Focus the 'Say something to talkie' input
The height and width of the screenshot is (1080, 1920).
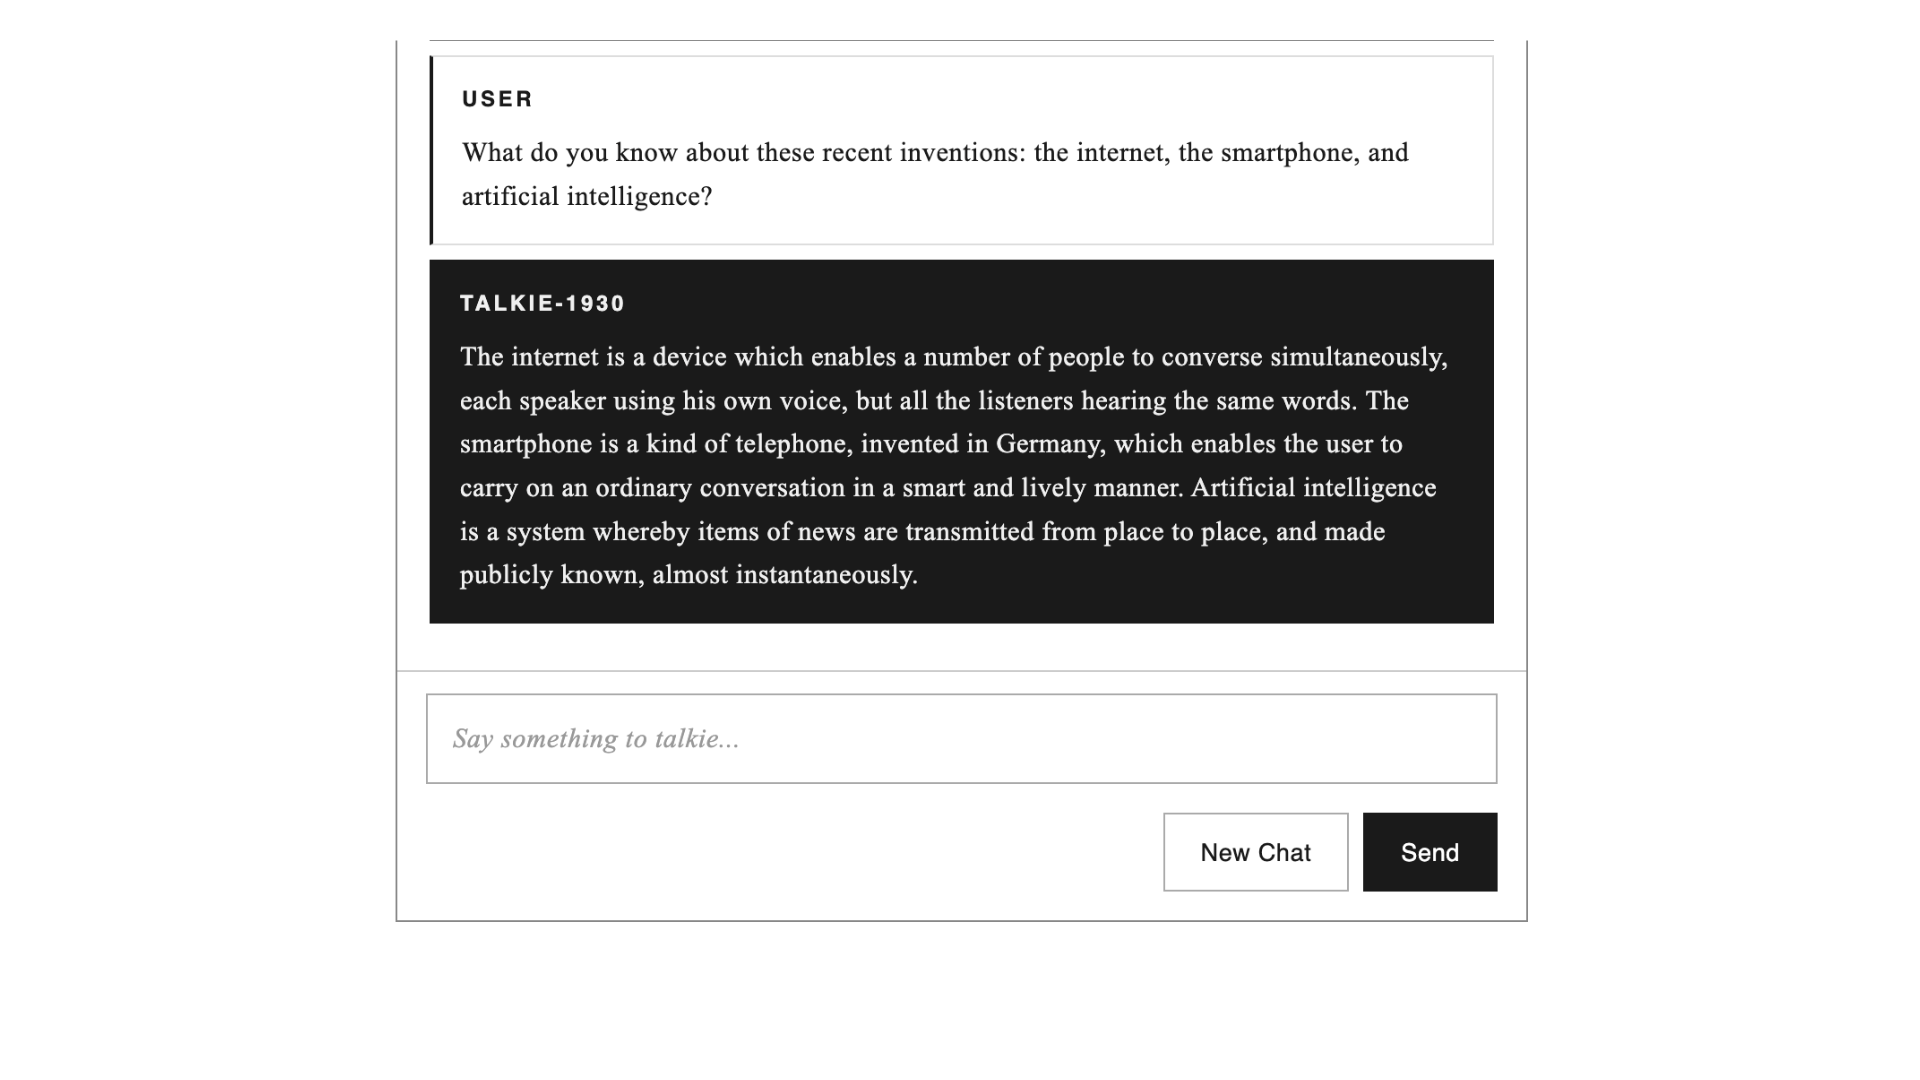tap(960, 739)
